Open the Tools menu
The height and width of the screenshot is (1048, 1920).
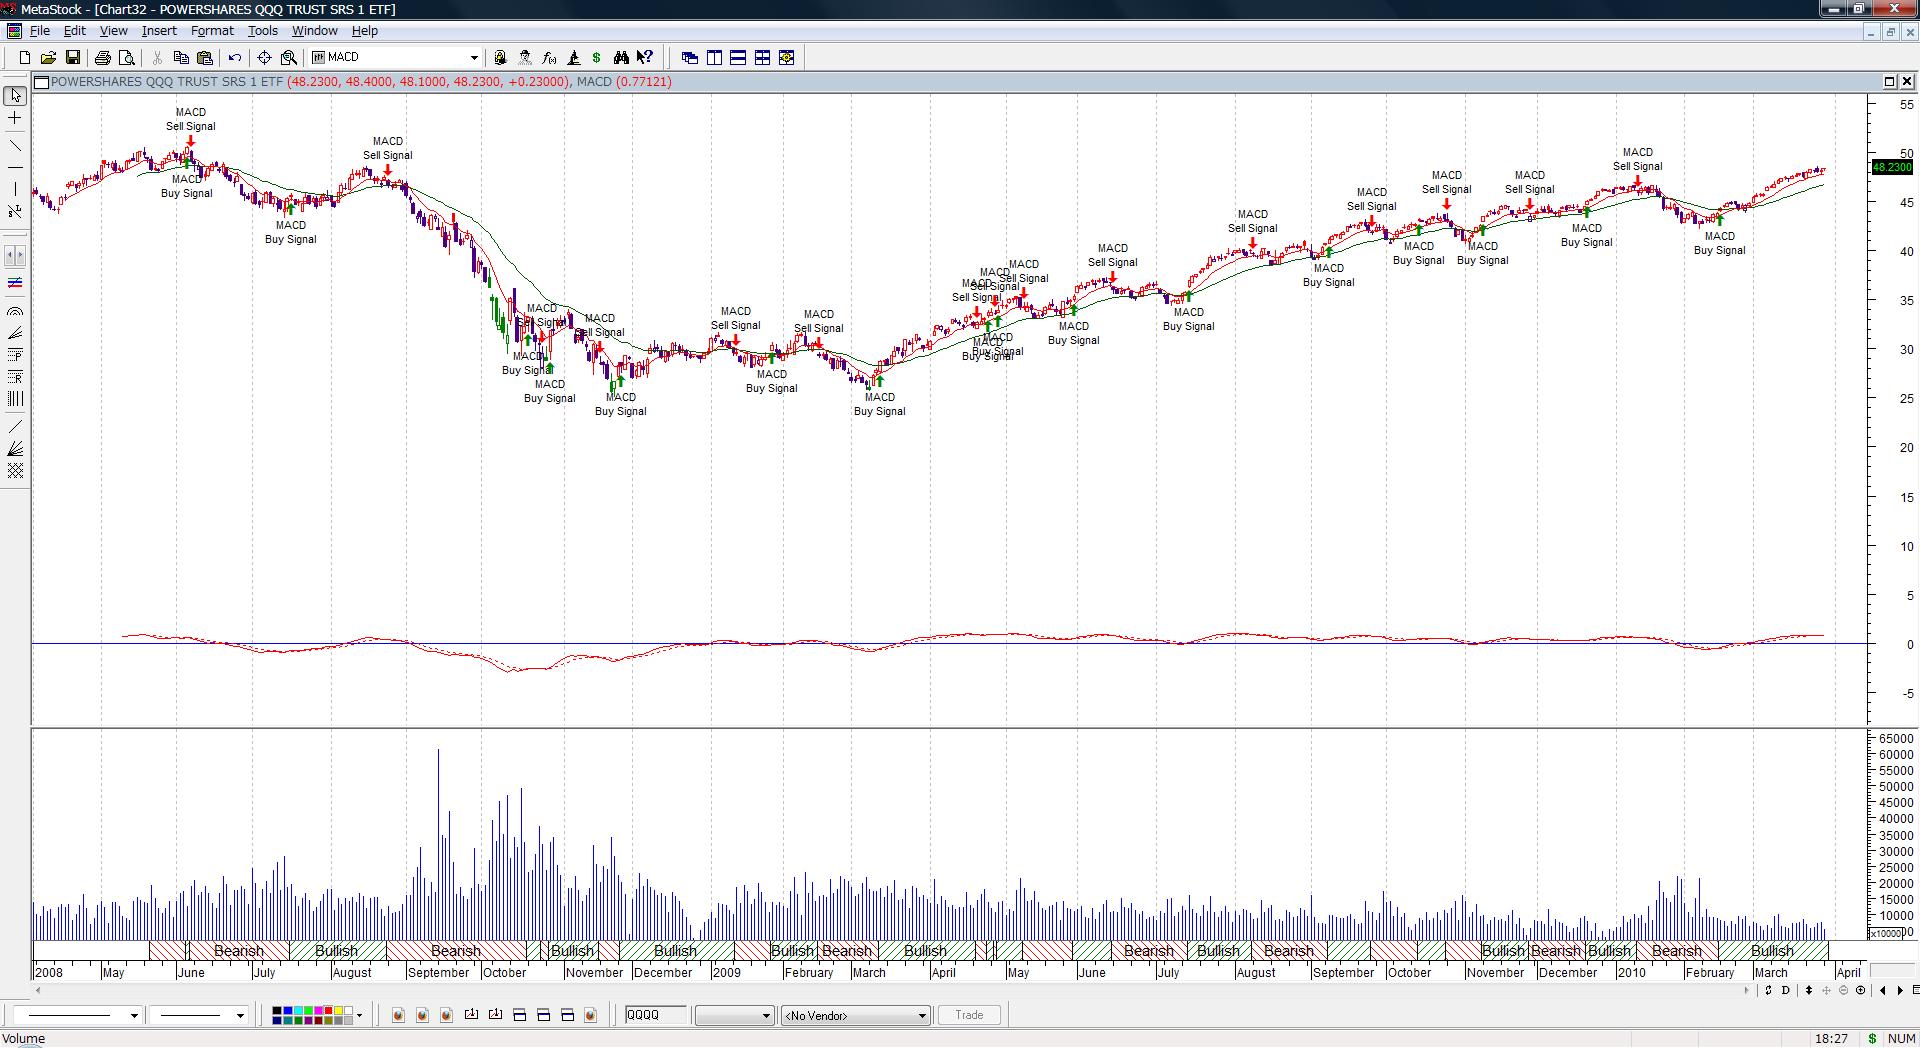coord(262,31)
